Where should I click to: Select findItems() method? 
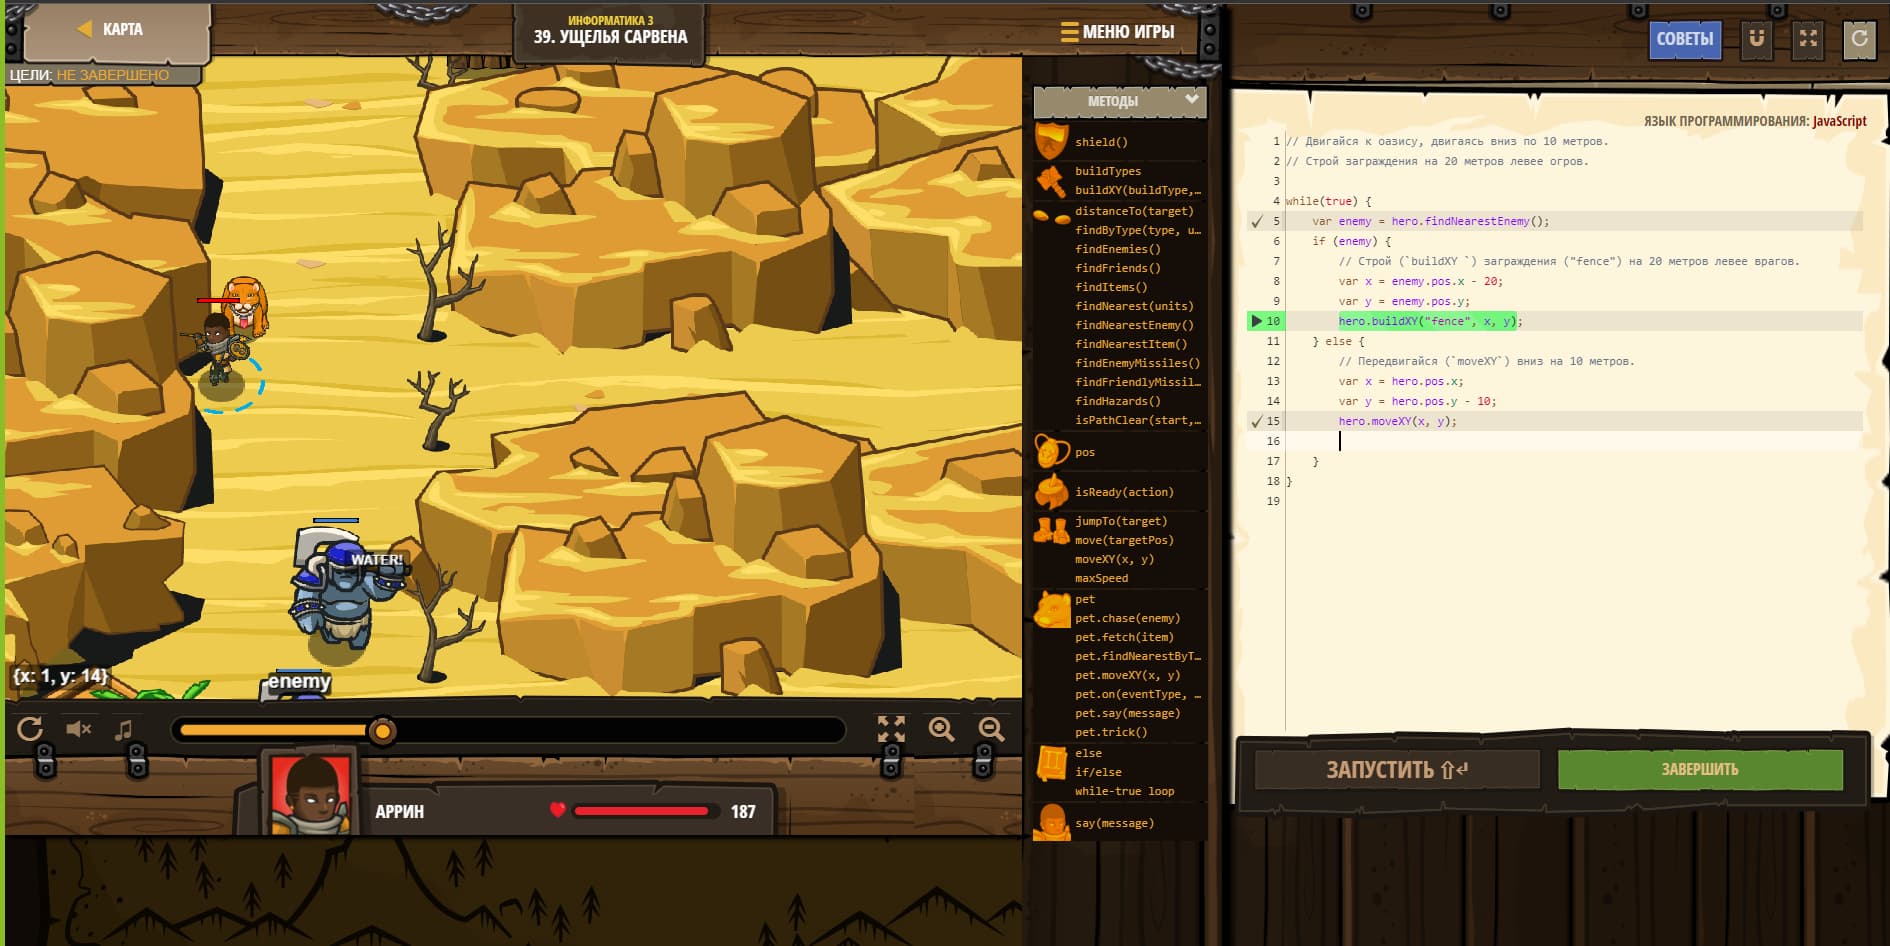click(x=1111, y=287)
